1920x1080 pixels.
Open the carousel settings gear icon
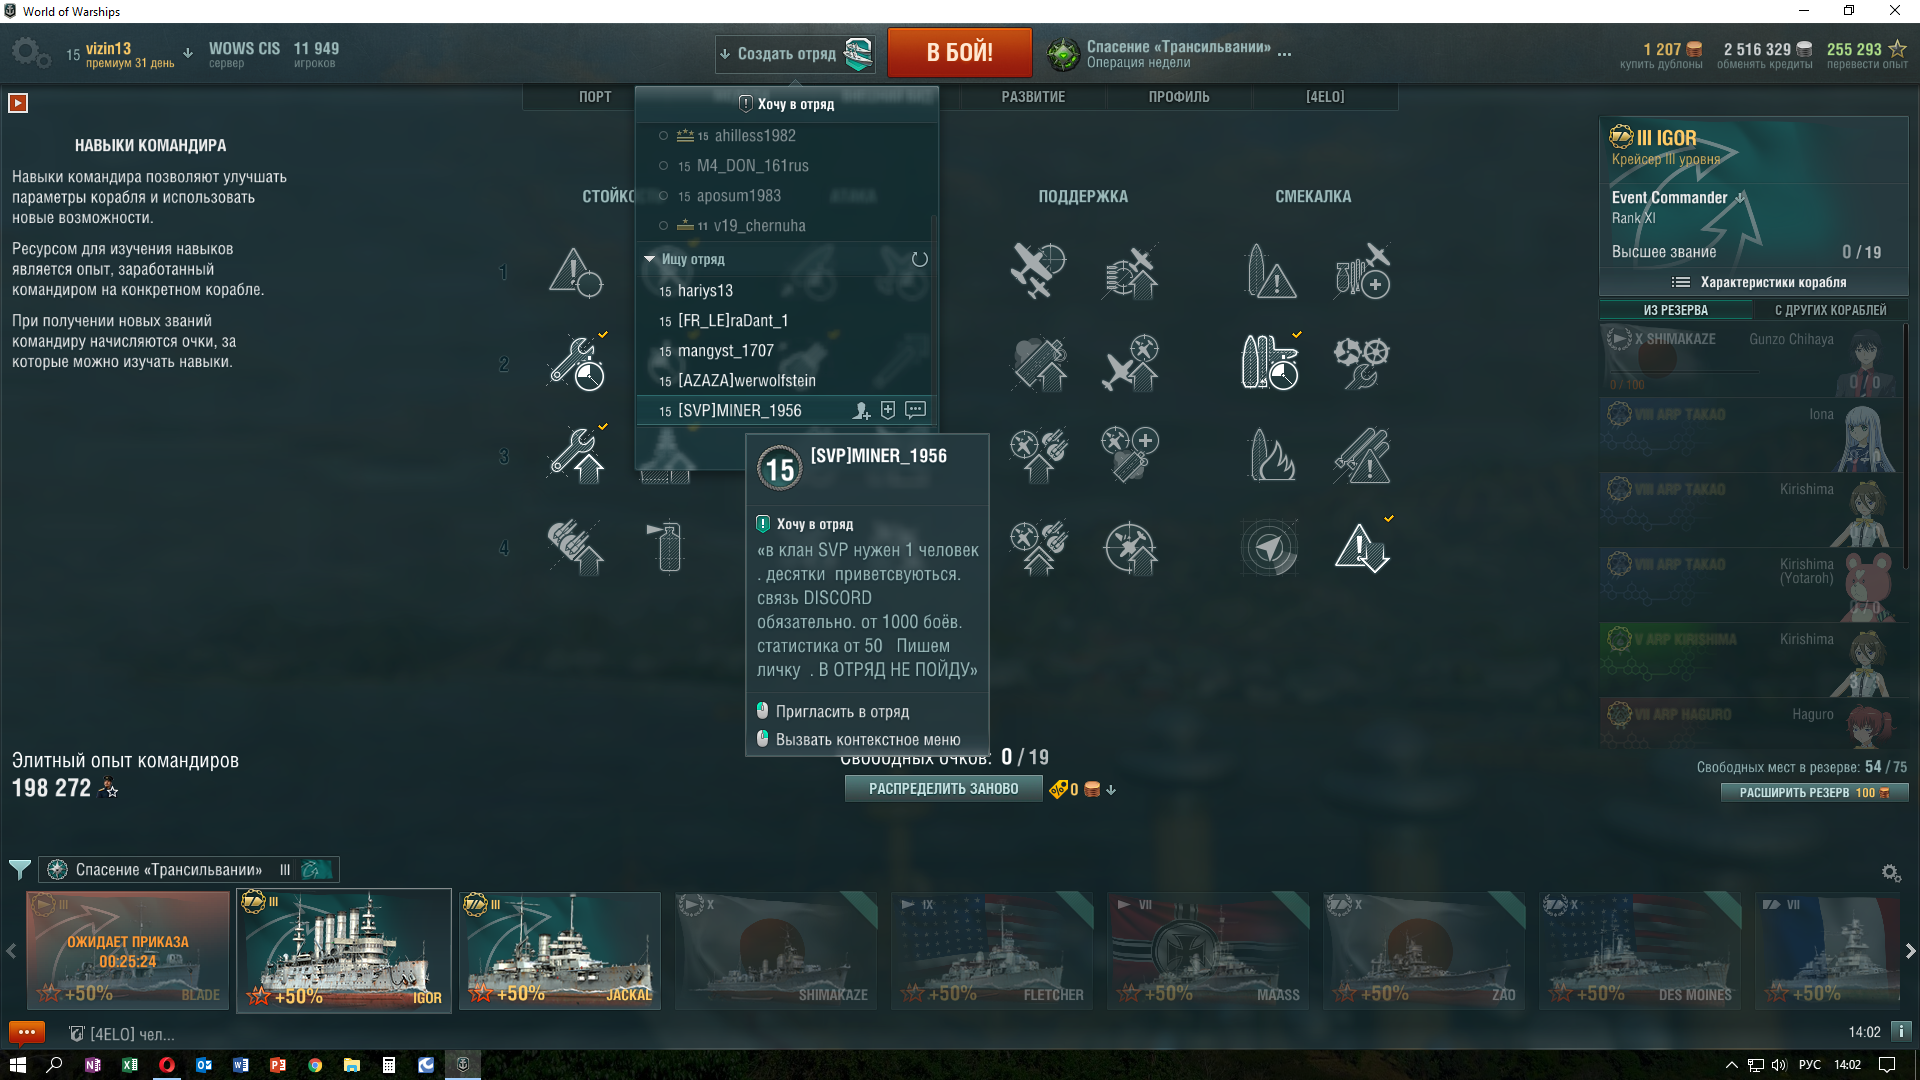click(1891, 873)
